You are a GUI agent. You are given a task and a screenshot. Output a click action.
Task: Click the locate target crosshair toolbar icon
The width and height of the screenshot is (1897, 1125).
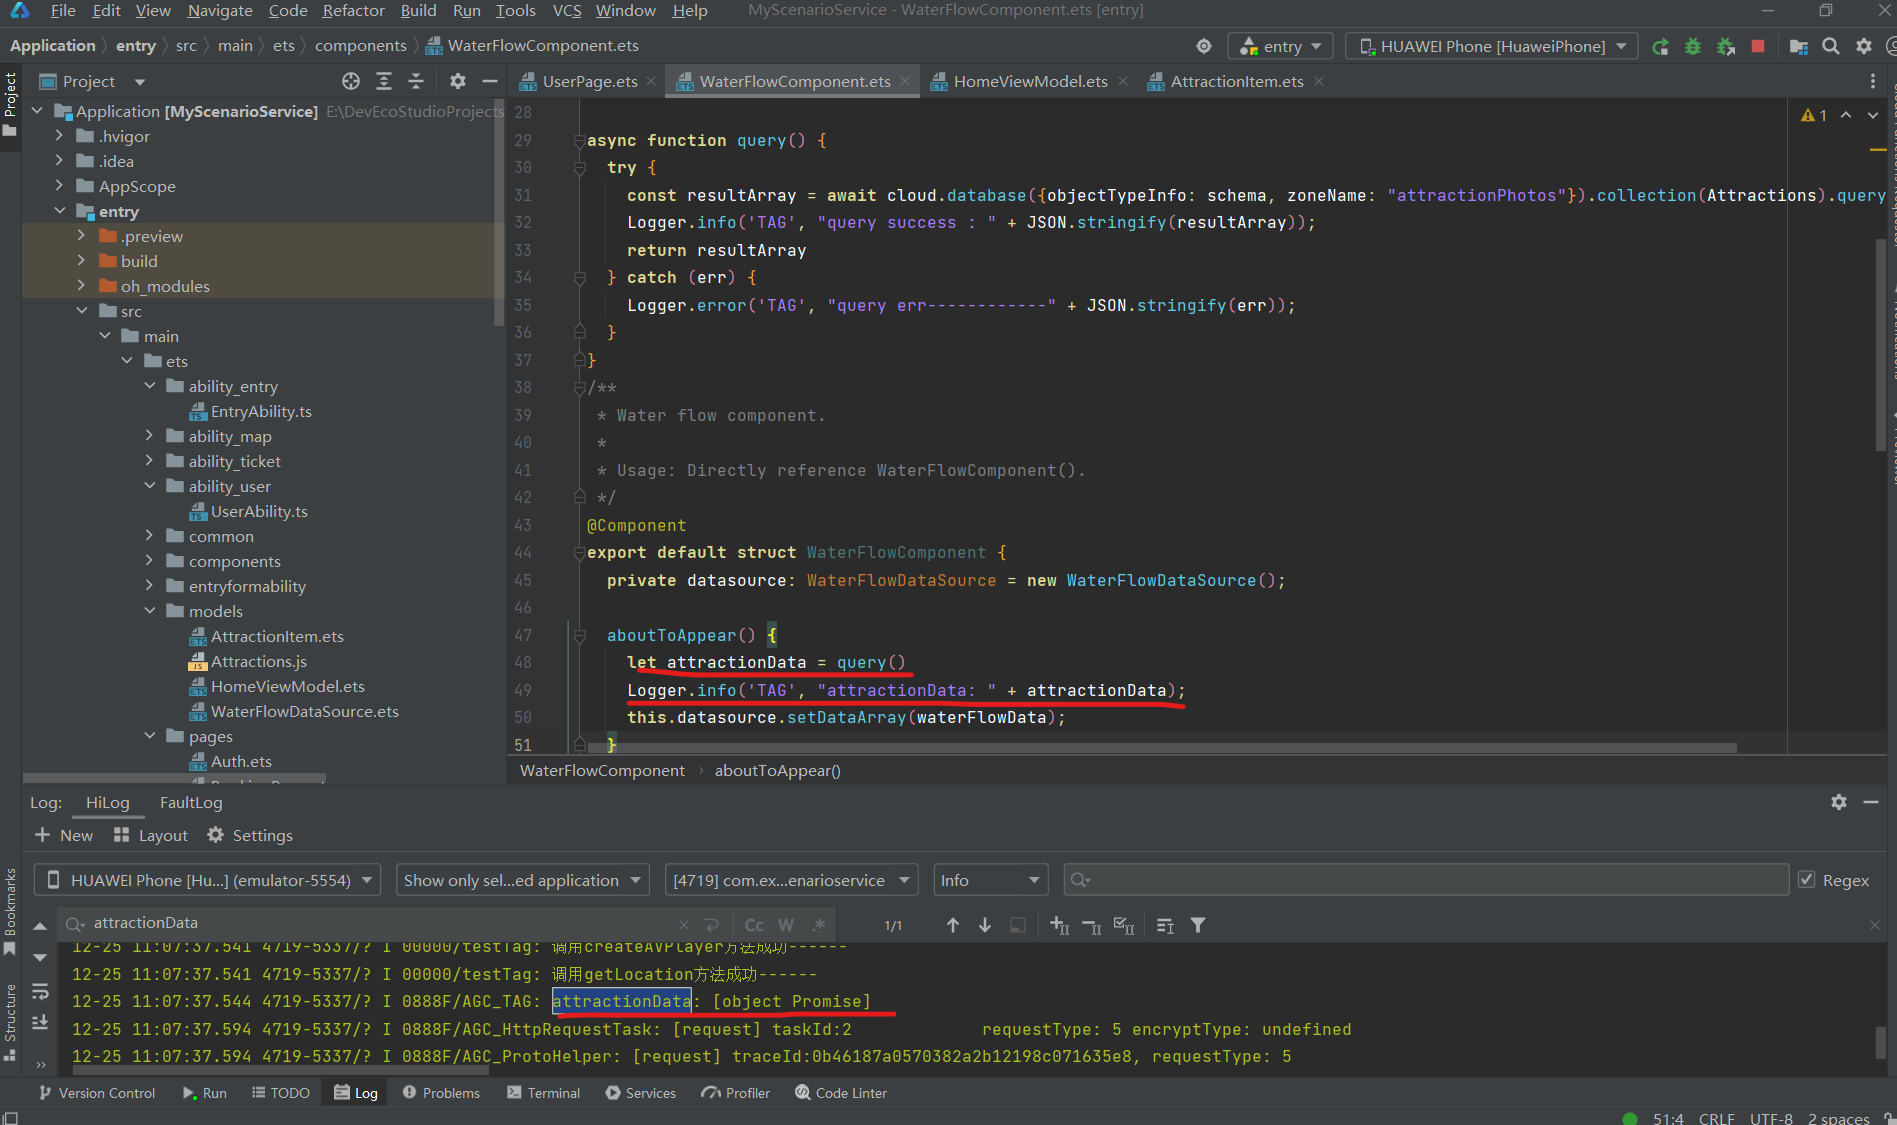click(1204, 46)
